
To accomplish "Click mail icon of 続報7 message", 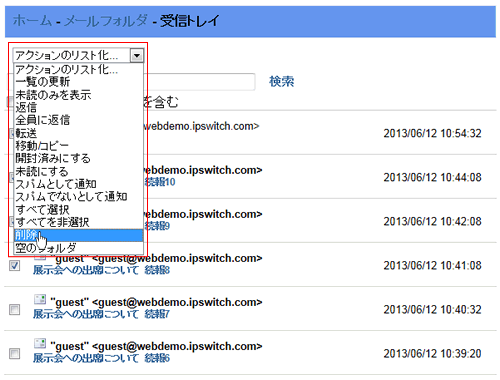I will coord(40,299).
